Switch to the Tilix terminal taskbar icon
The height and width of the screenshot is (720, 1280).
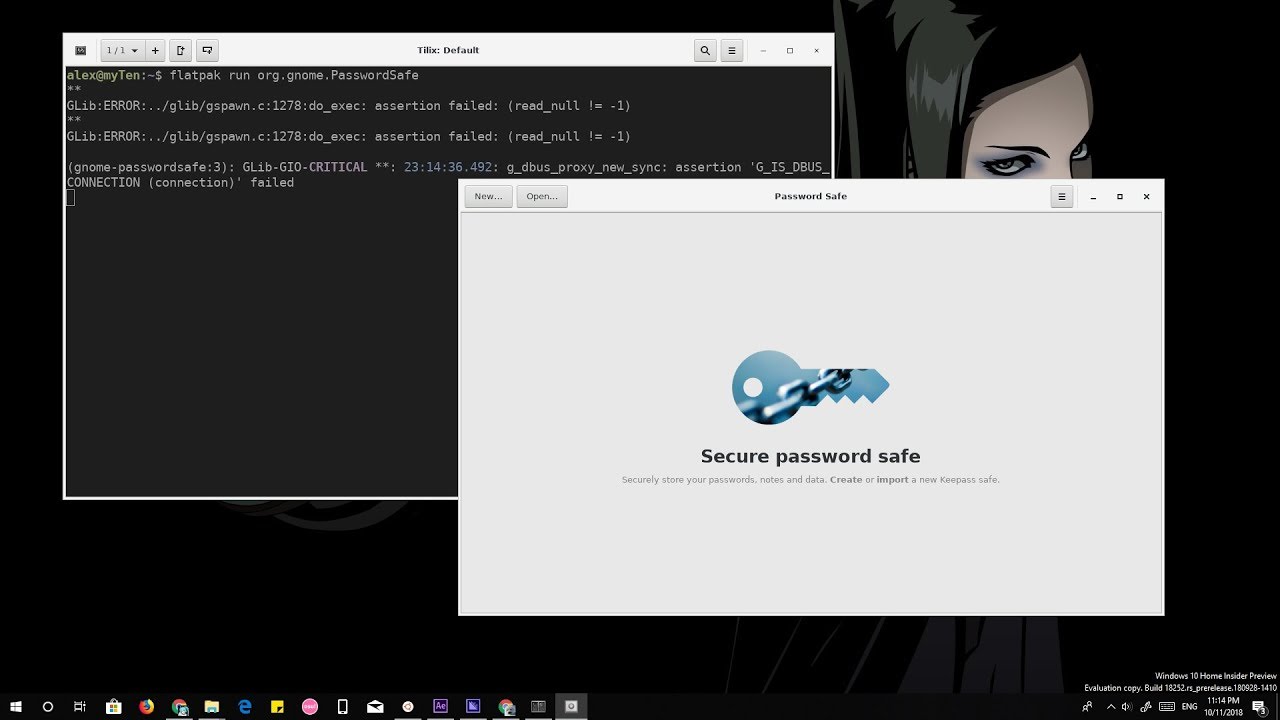click(538, 706)
